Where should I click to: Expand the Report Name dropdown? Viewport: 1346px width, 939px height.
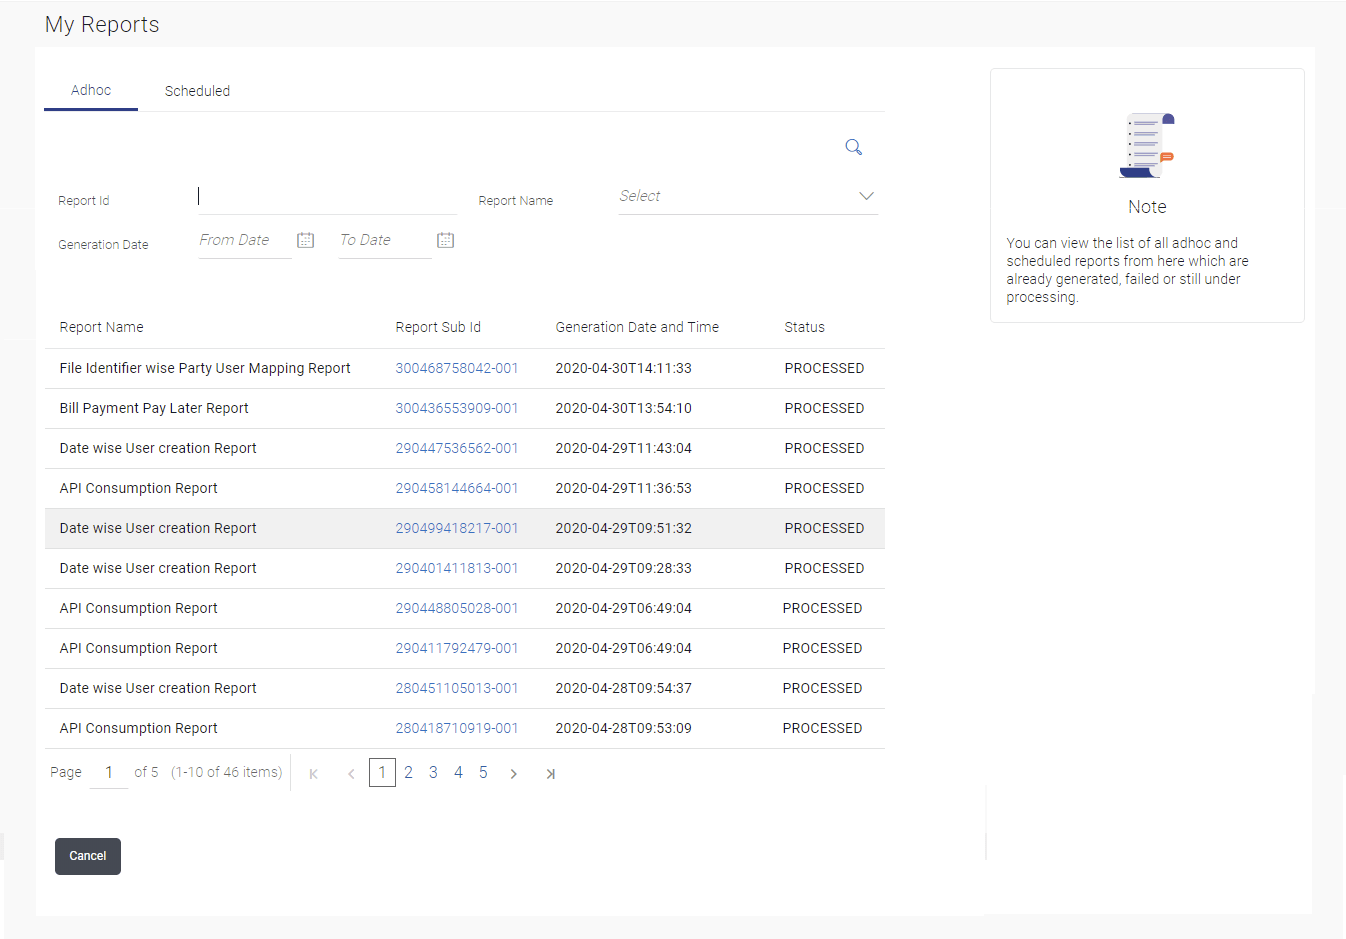pos(866,196)
